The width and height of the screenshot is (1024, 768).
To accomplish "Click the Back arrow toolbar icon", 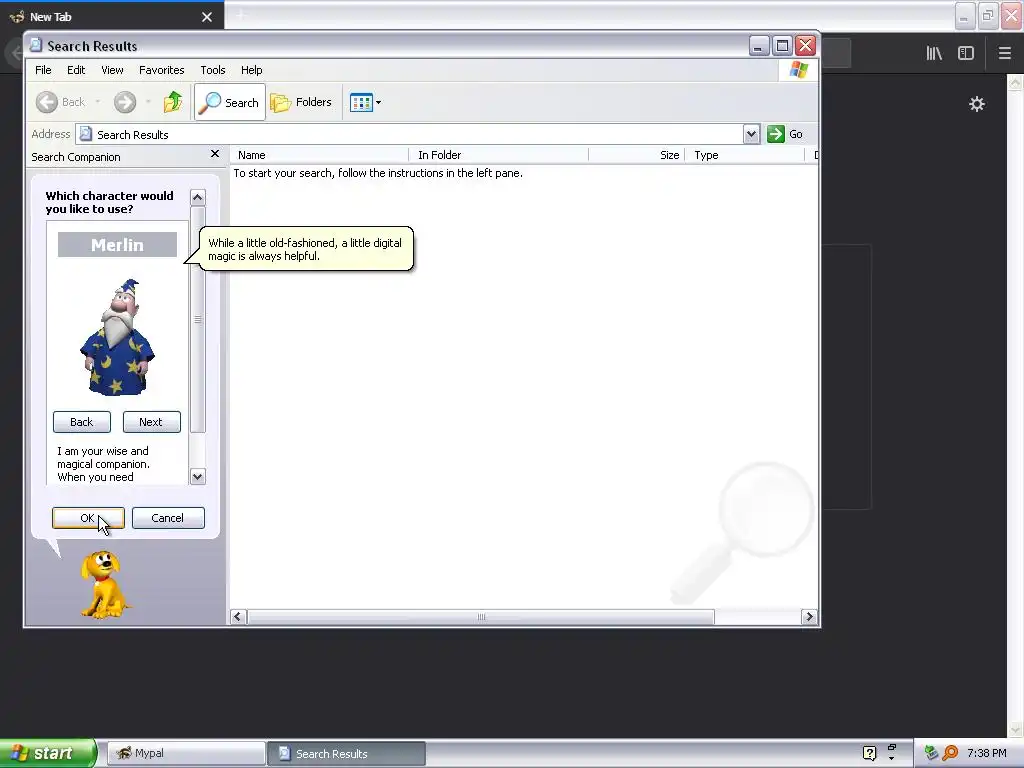I will 47,102.
